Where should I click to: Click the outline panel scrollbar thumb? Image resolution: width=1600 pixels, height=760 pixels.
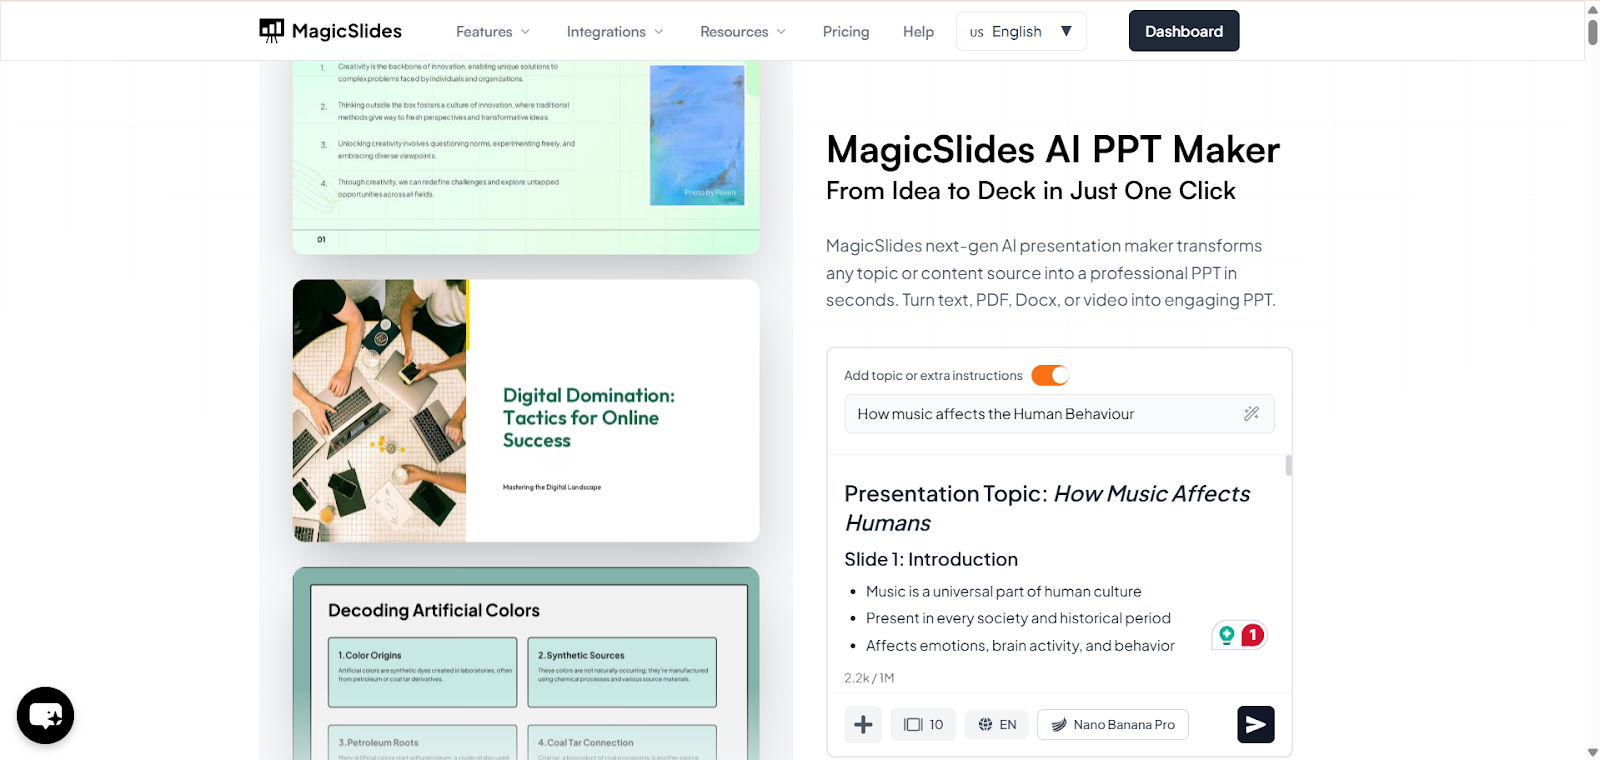point(1288,465)
